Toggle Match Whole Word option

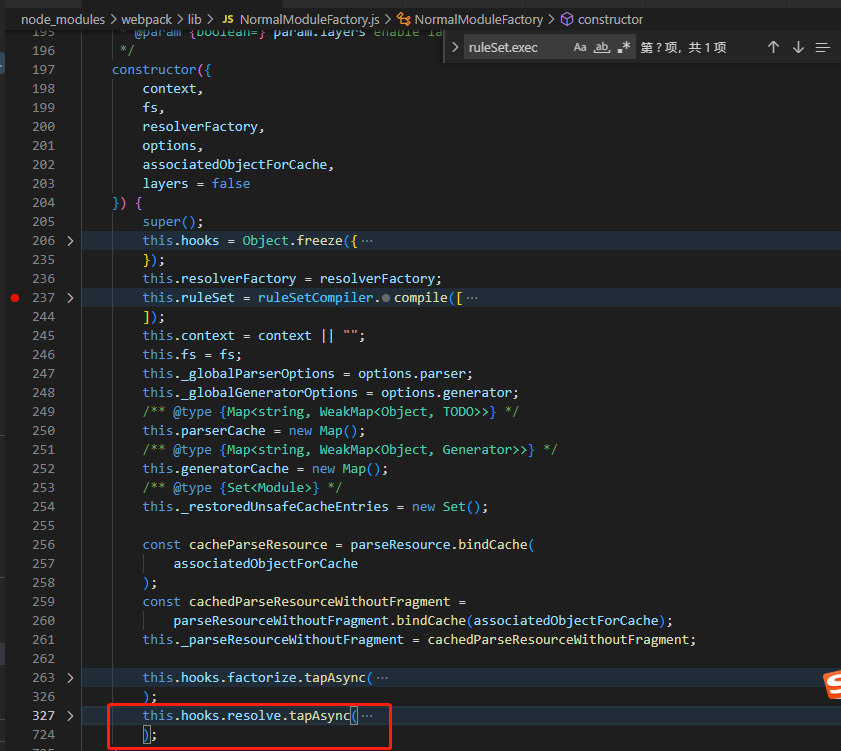tap(602, 47)
